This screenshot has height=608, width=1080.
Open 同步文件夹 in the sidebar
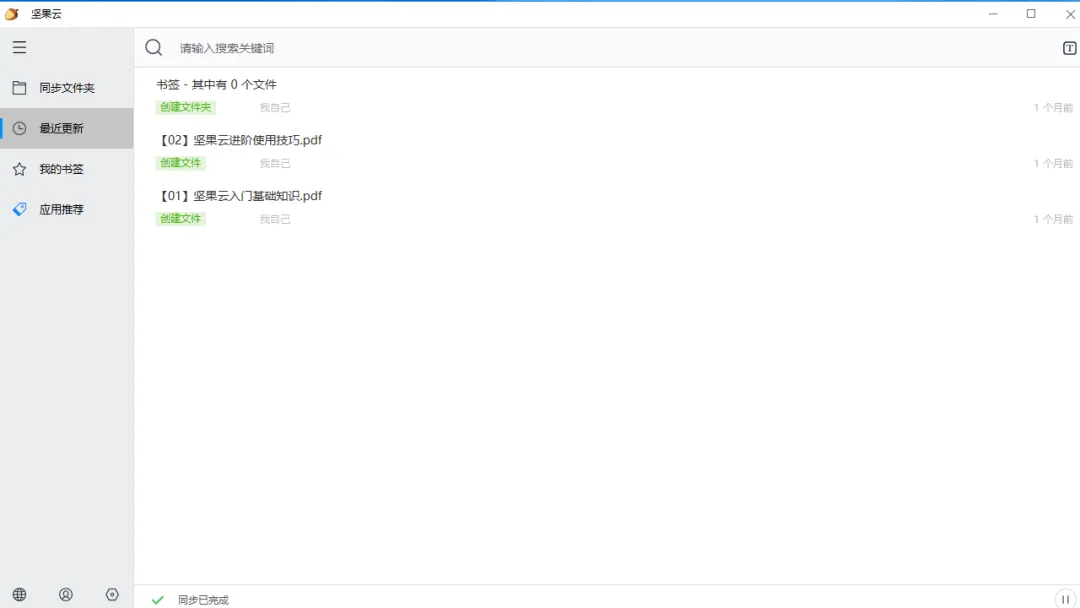coord(67,87)
